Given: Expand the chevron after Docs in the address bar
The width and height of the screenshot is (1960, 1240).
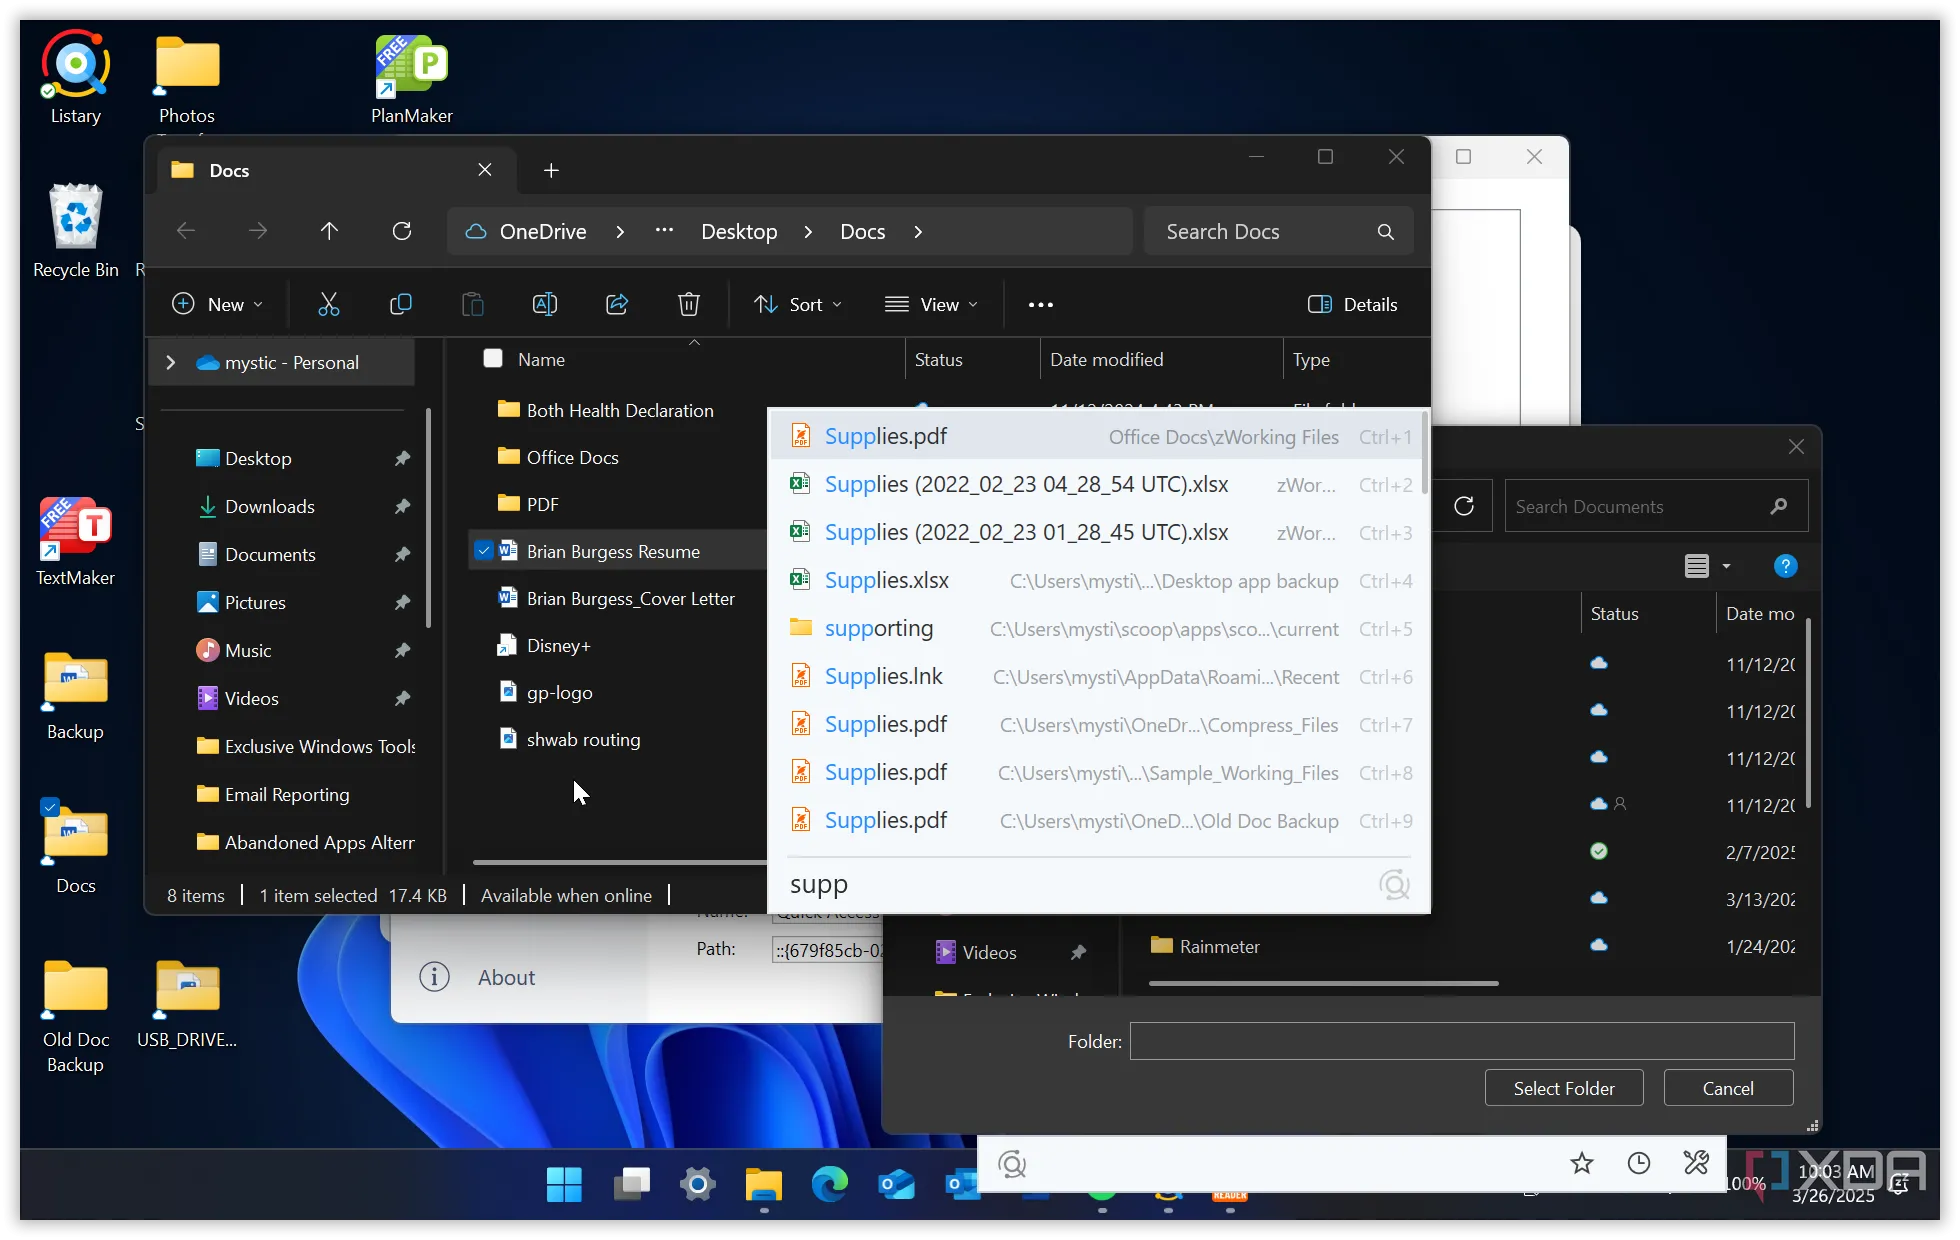Looking at the screenshot, I should (x=918, y=232).
